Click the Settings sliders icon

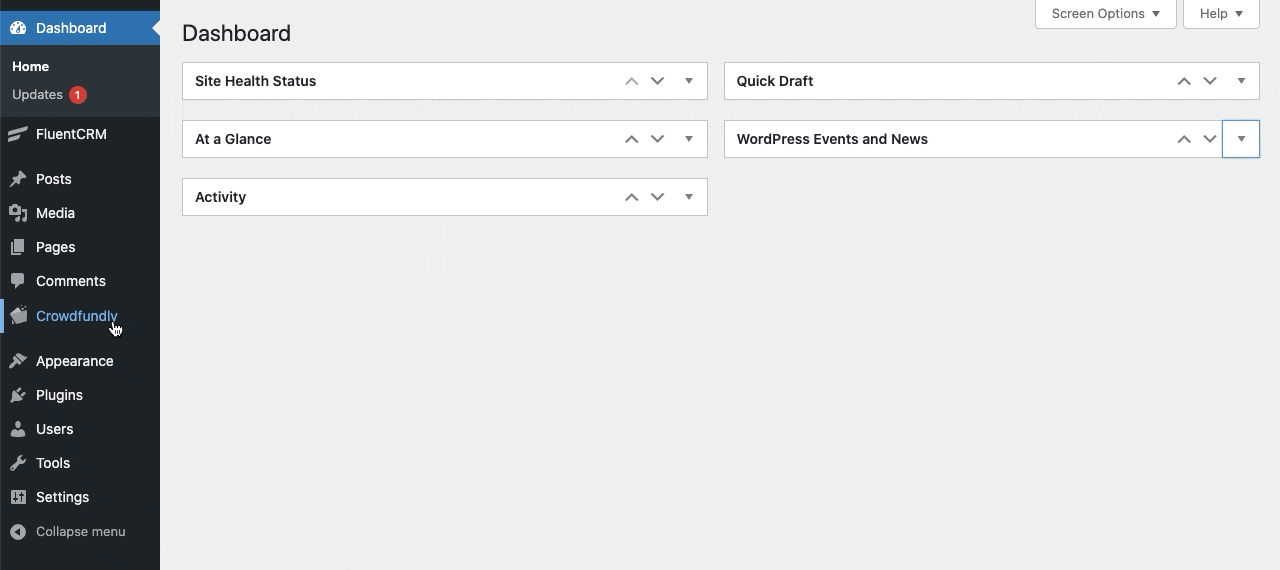click(18, 497)
